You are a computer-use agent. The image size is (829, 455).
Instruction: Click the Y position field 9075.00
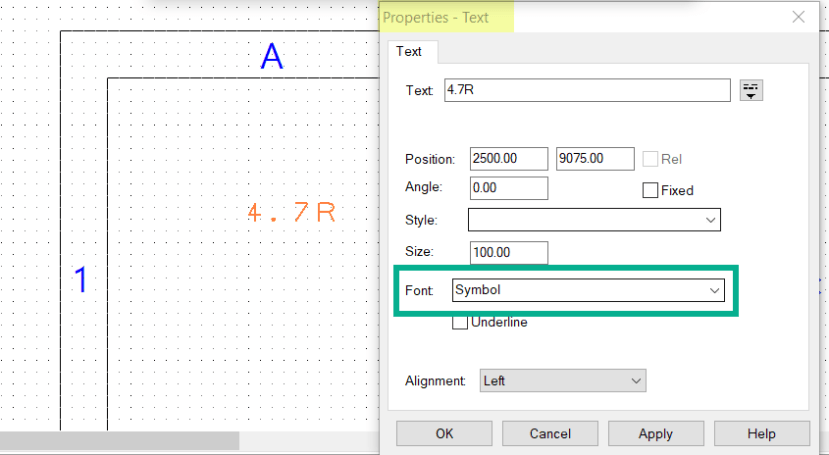click(595, 159)
